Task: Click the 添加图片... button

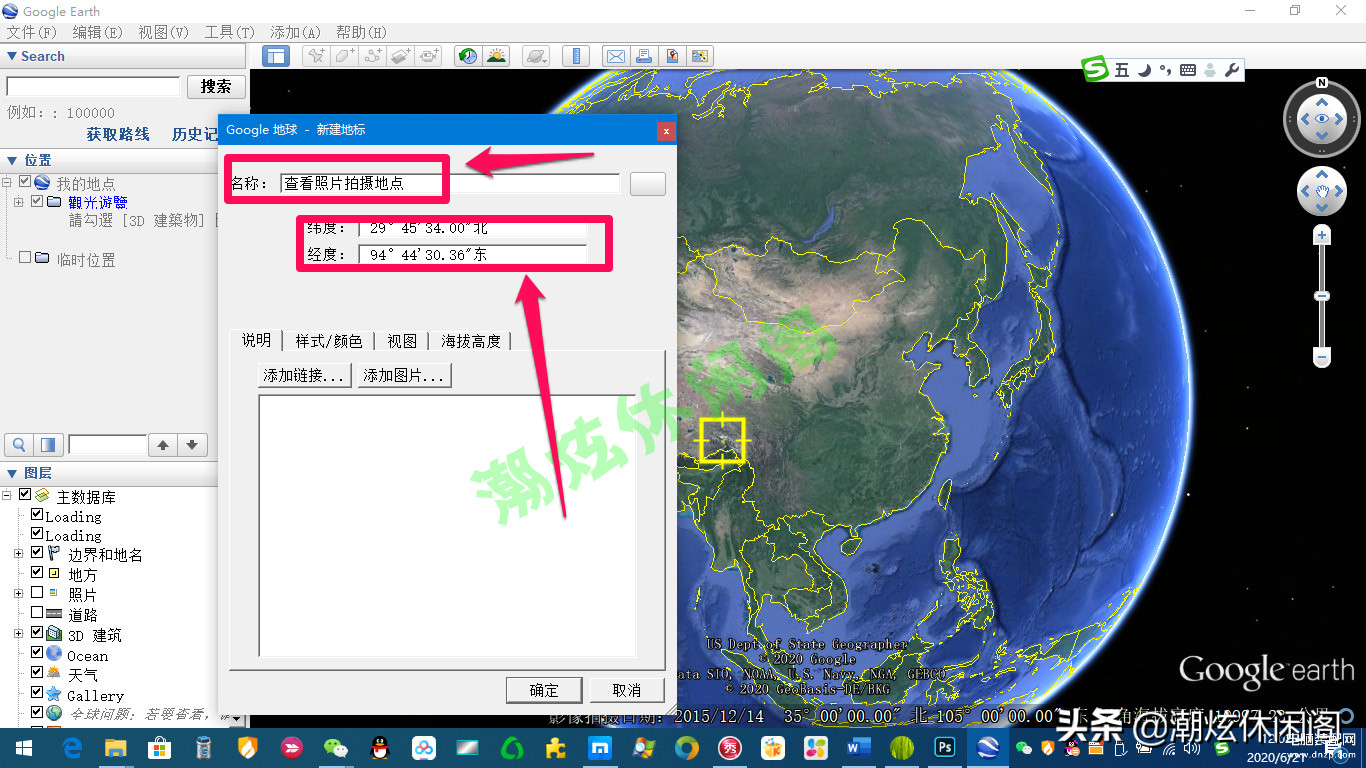Action: click(405, 375)
